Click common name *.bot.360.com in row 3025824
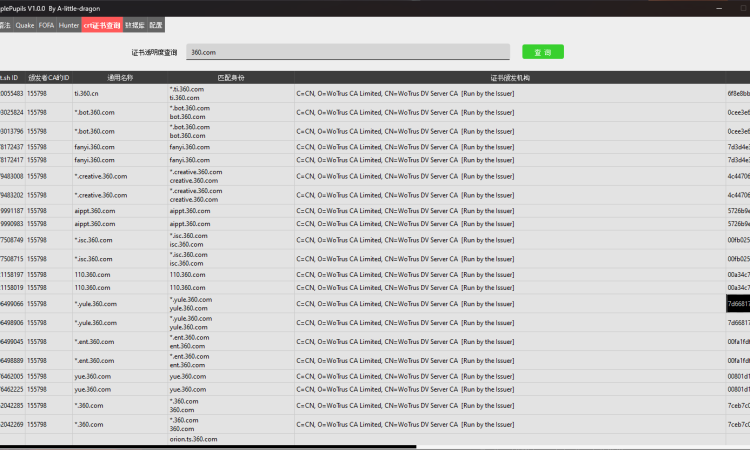Viewport: 750px width, 450px height. 120,112
